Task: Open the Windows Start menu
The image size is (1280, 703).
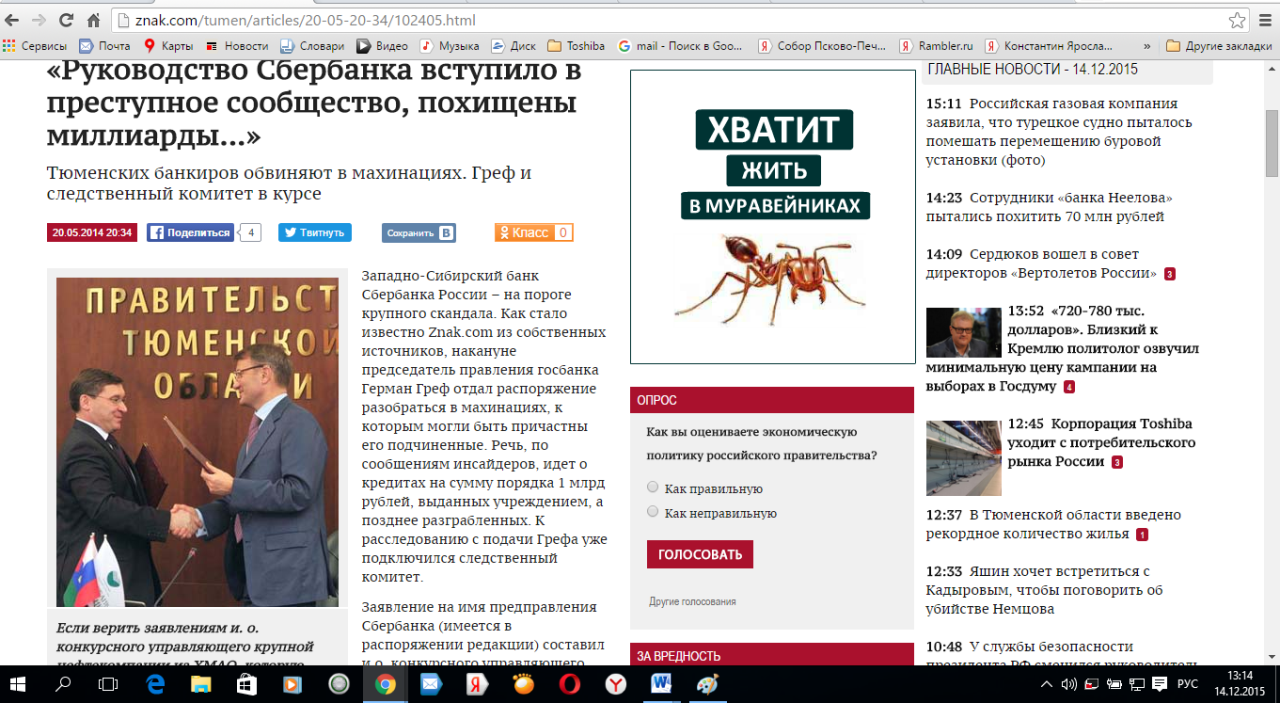Action: (18, 685)
